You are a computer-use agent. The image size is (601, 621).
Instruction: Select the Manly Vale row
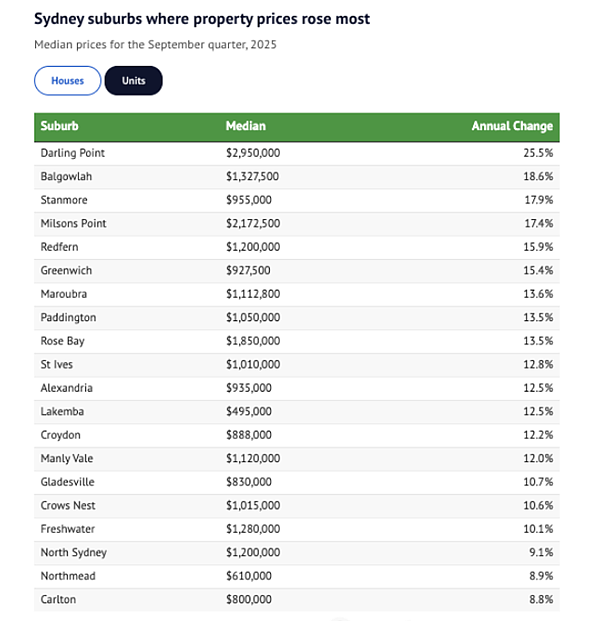point(297,459)
